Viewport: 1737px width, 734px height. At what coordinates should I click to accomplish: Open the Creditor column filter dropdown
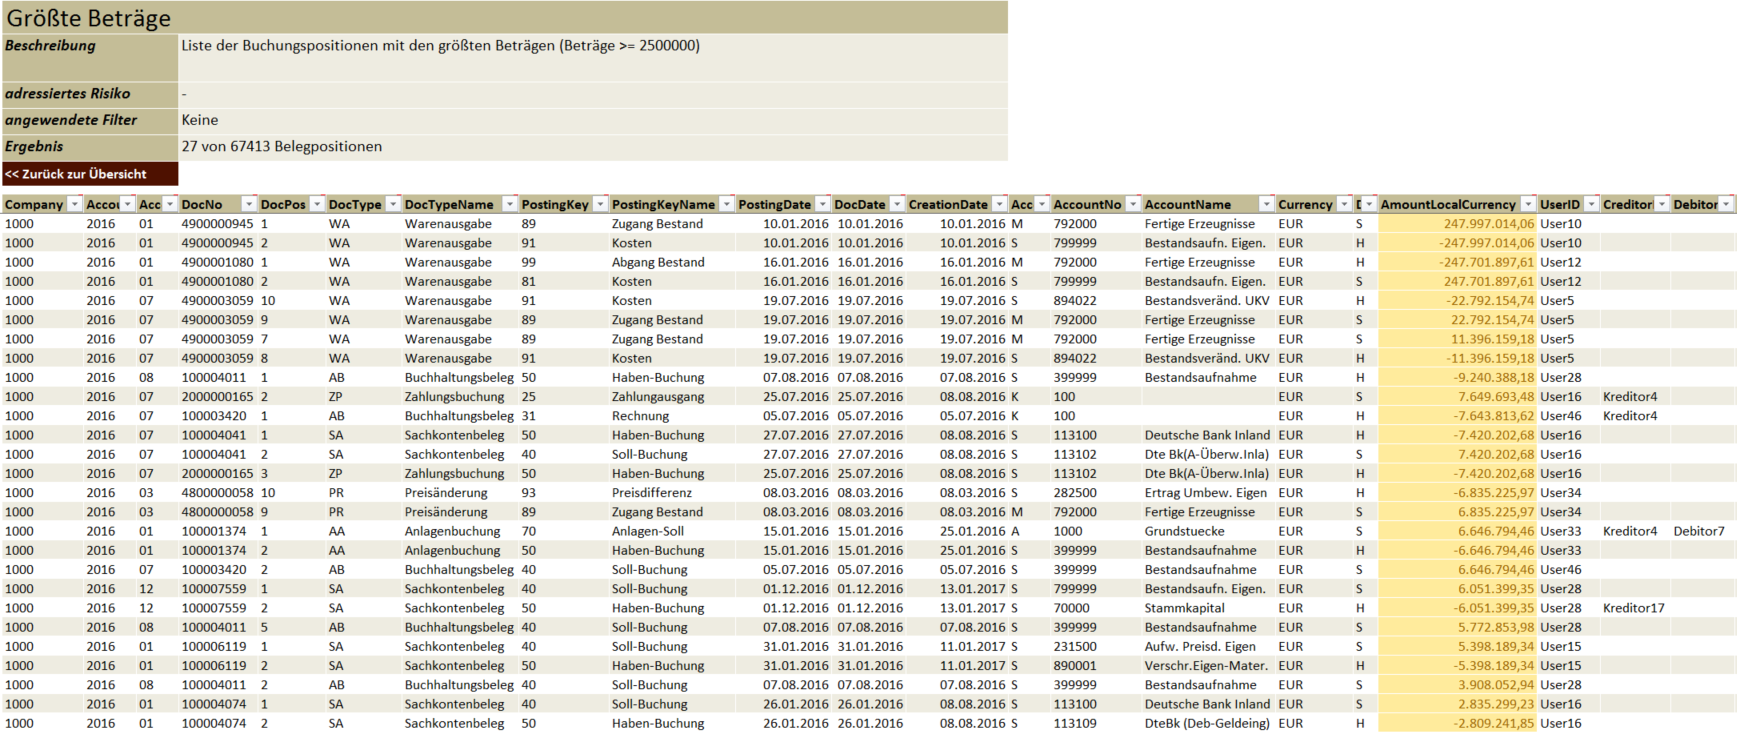point(1662,204)
